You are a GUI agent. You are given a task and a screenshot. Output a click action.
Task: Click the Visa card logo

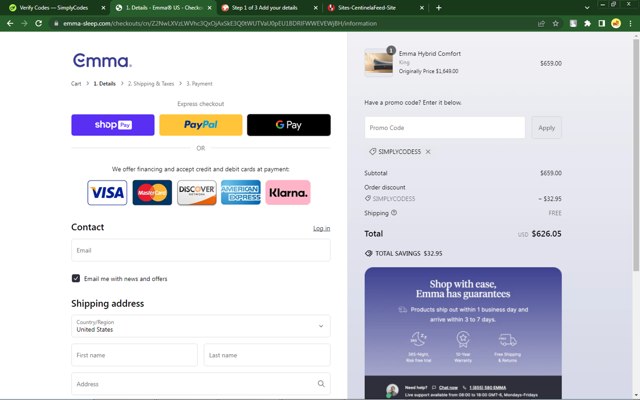coord(107,193)
